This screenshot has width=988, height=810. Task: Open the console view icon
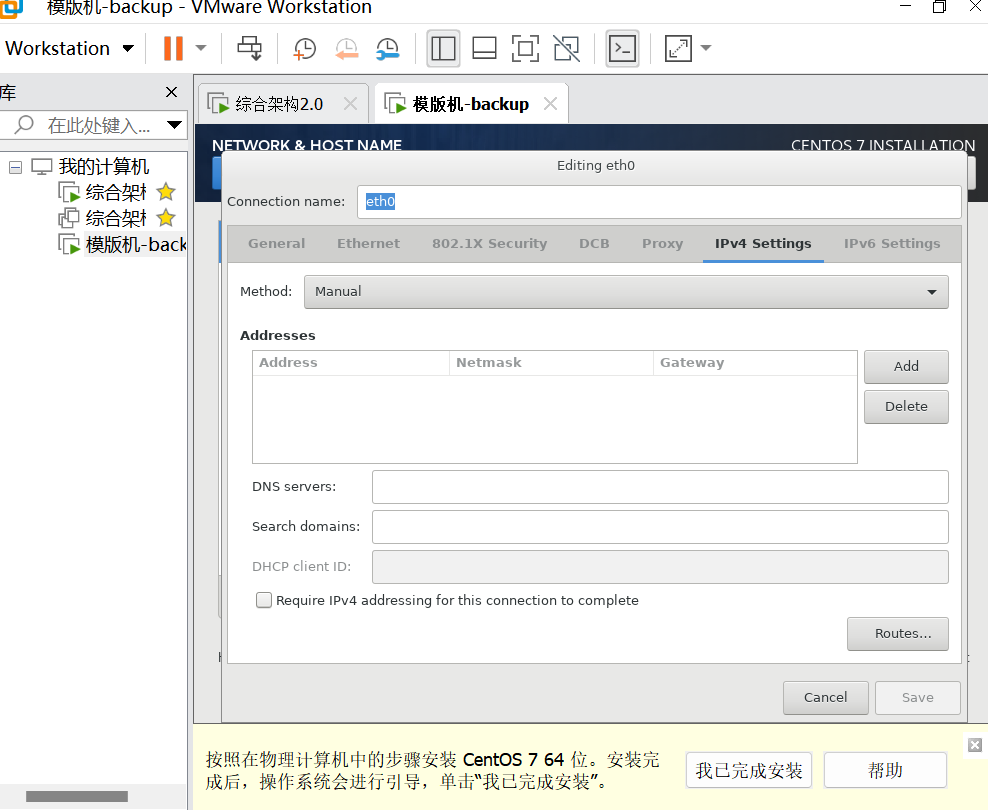[x=622, y=48]
